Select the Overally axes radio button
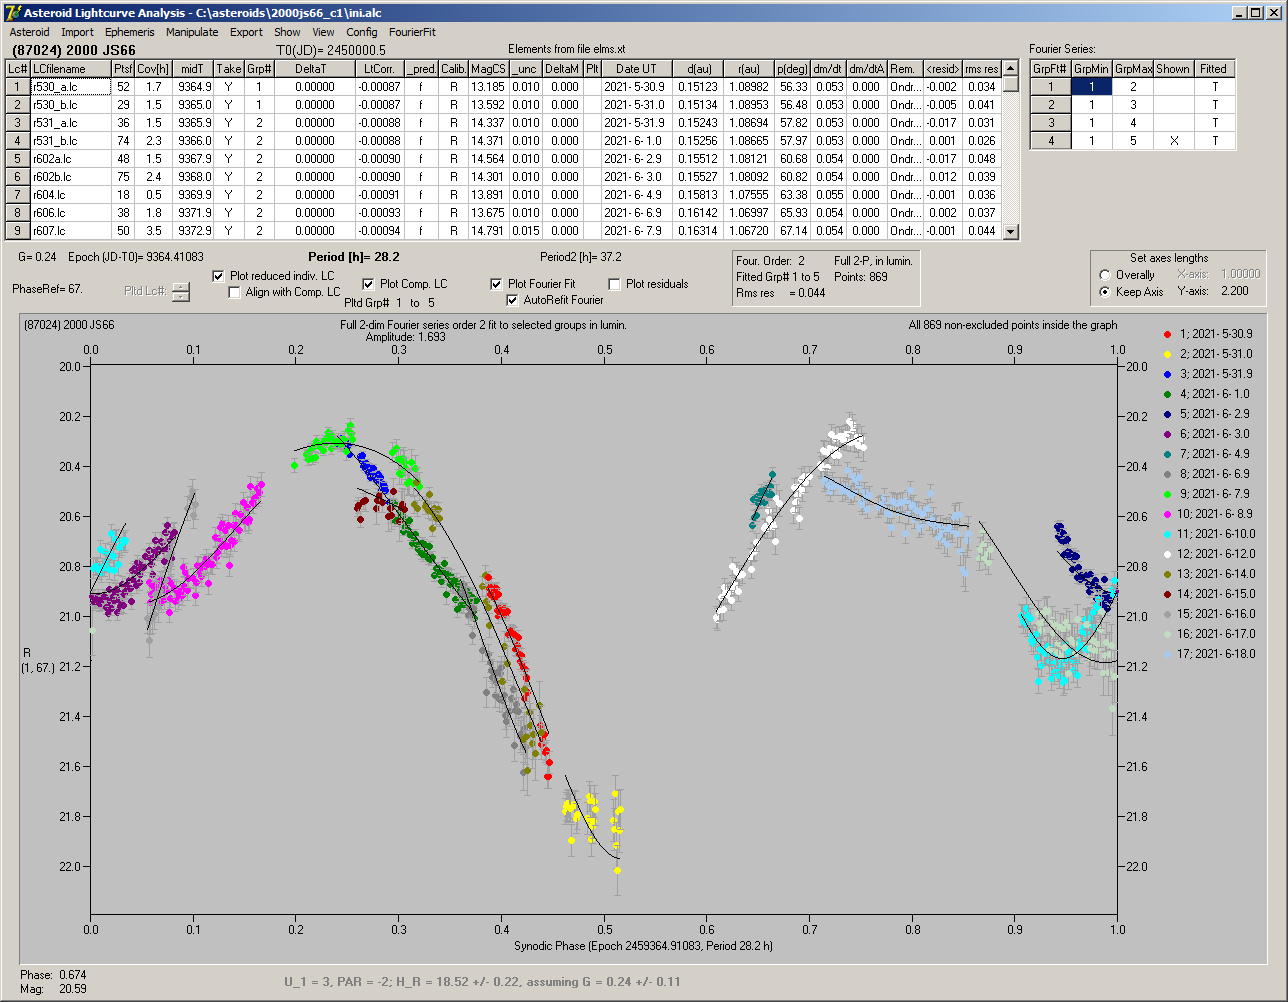This screenshot has height=1002, width=1288. [x=1104, y=275]
